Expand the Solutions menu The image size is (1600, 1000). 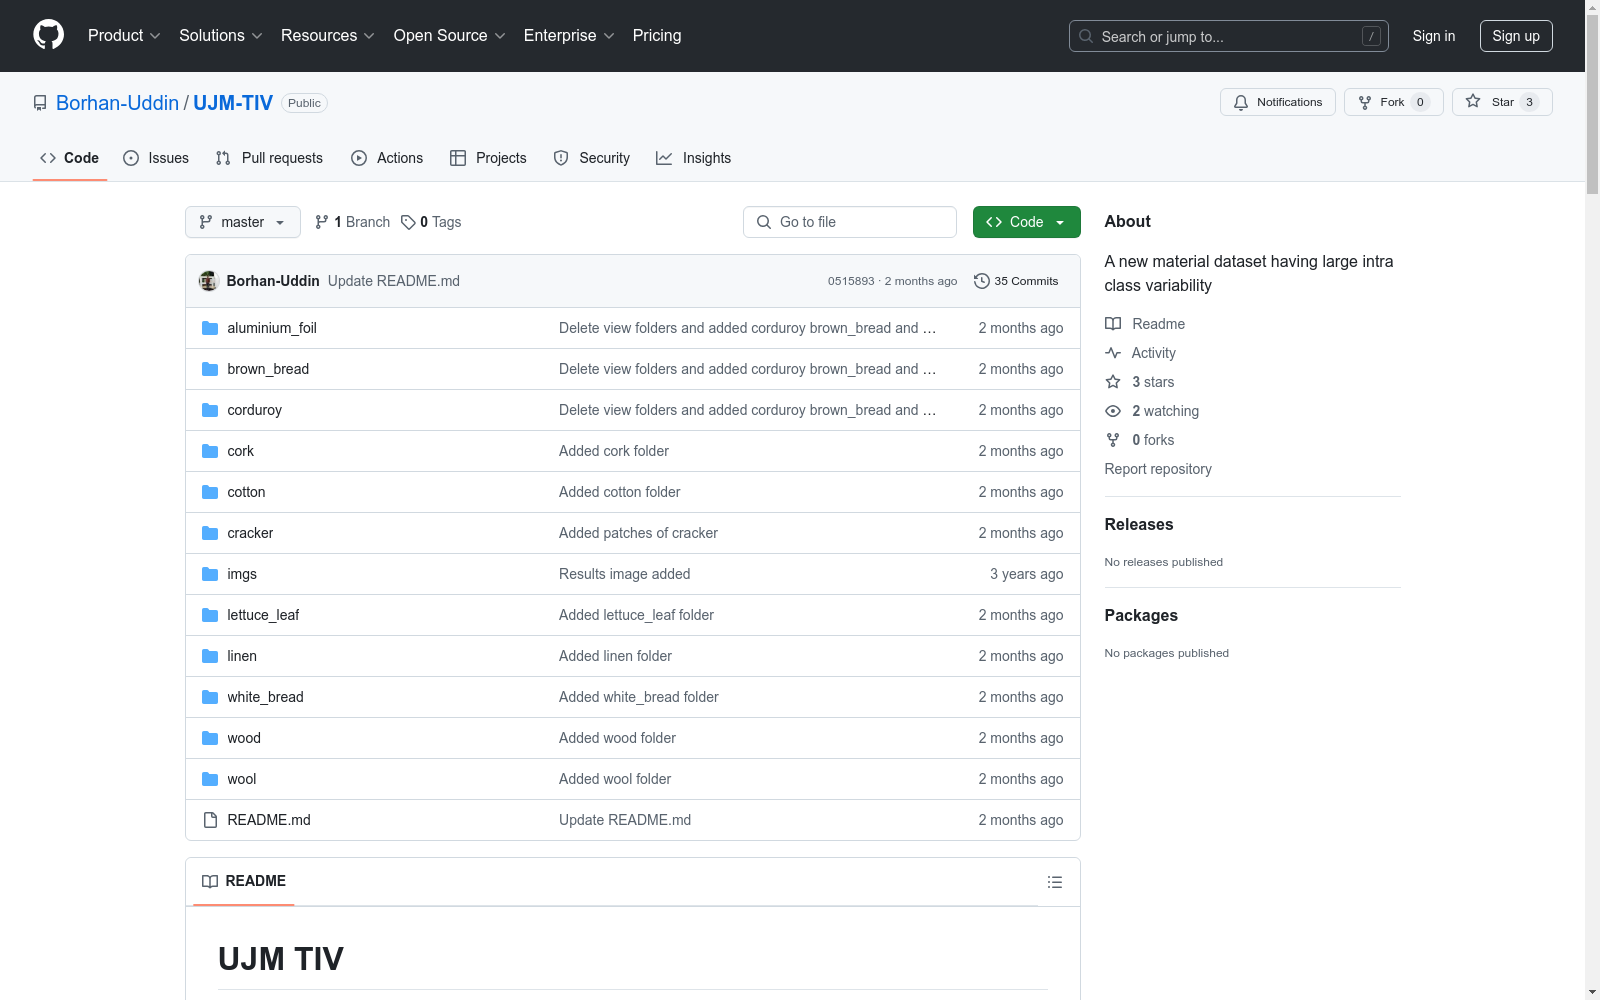point(221,35)
